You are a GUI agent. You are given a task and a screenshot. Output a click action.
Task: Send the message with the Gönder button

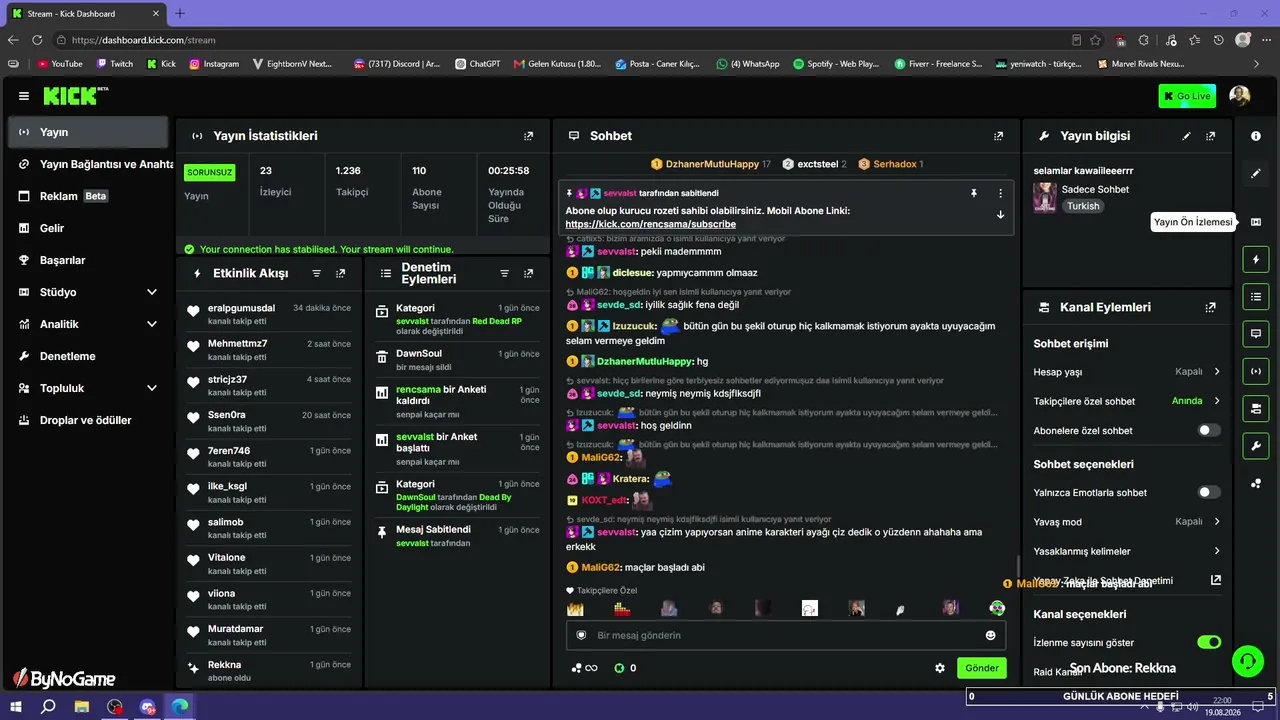[982, 668]
